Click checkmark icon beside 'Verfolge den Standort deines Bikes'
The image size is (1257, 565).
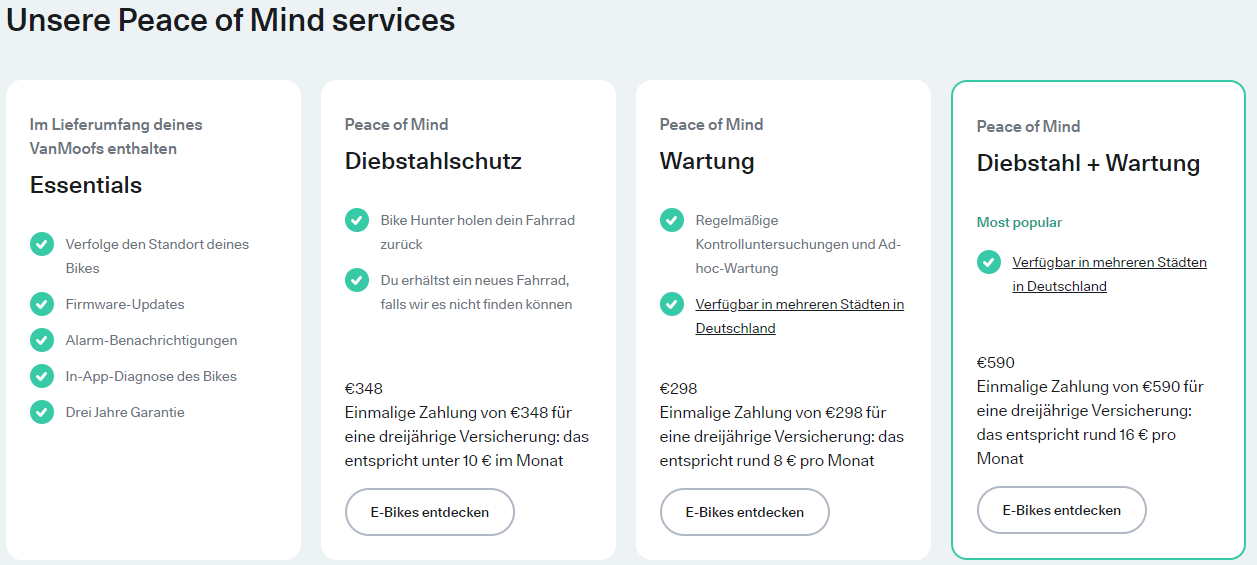[x=42, y=244]
